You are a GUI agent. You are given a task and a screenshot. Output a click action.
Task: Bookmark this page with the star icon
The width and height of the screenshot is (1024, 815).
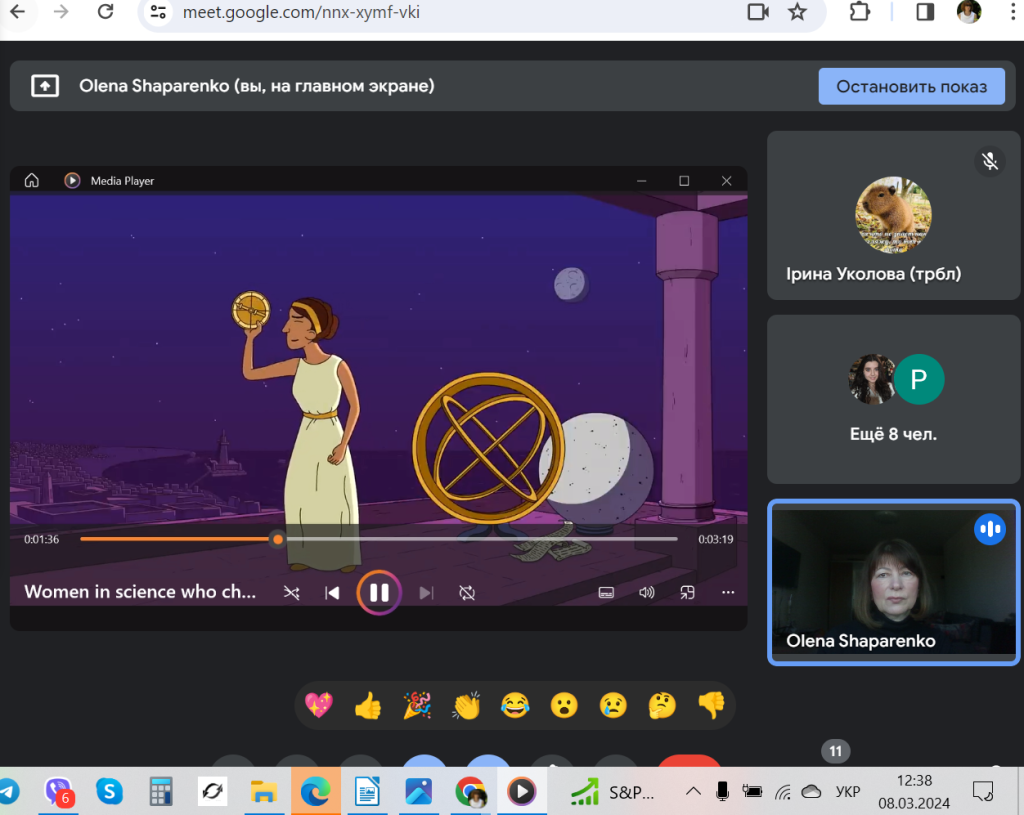coord(797,12)
